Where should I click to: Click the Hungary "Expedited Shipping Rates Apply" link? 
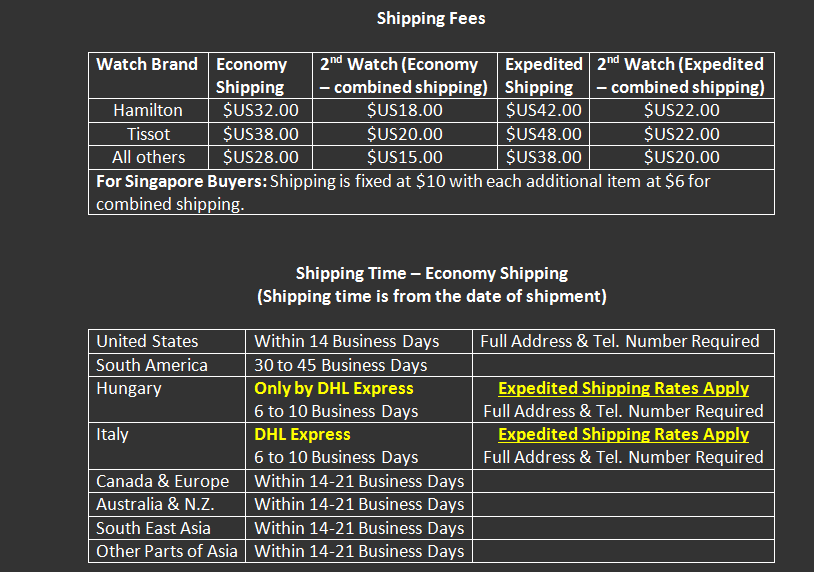tap(623, 389)
